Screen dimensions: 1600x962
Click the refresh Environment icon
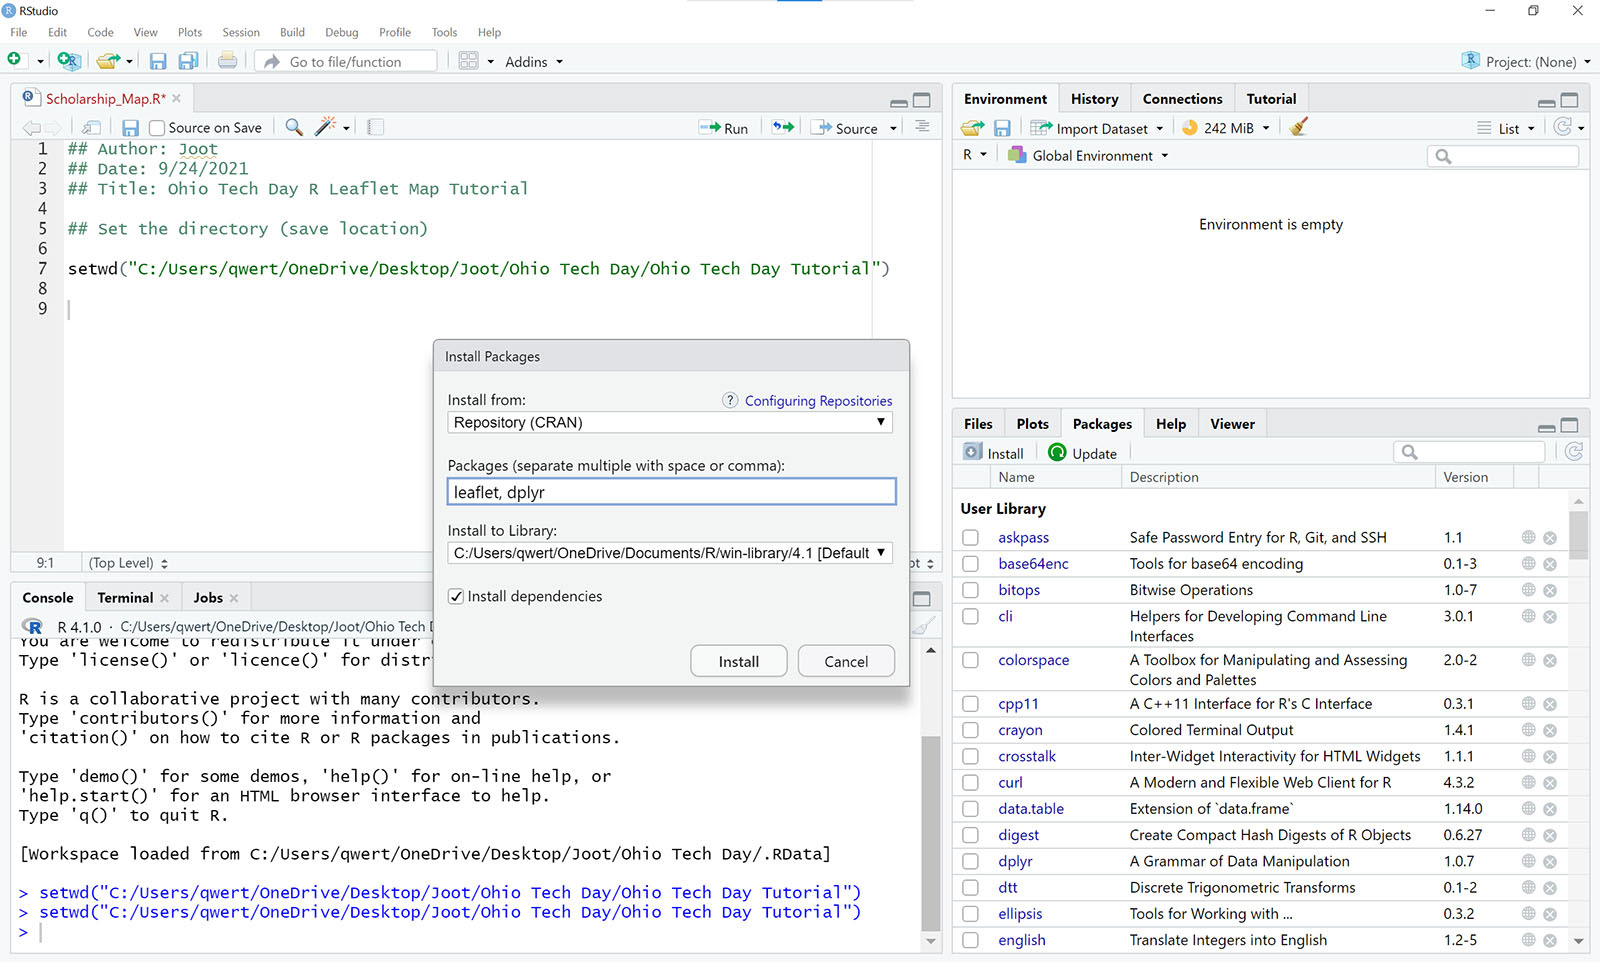[1562, 127]
